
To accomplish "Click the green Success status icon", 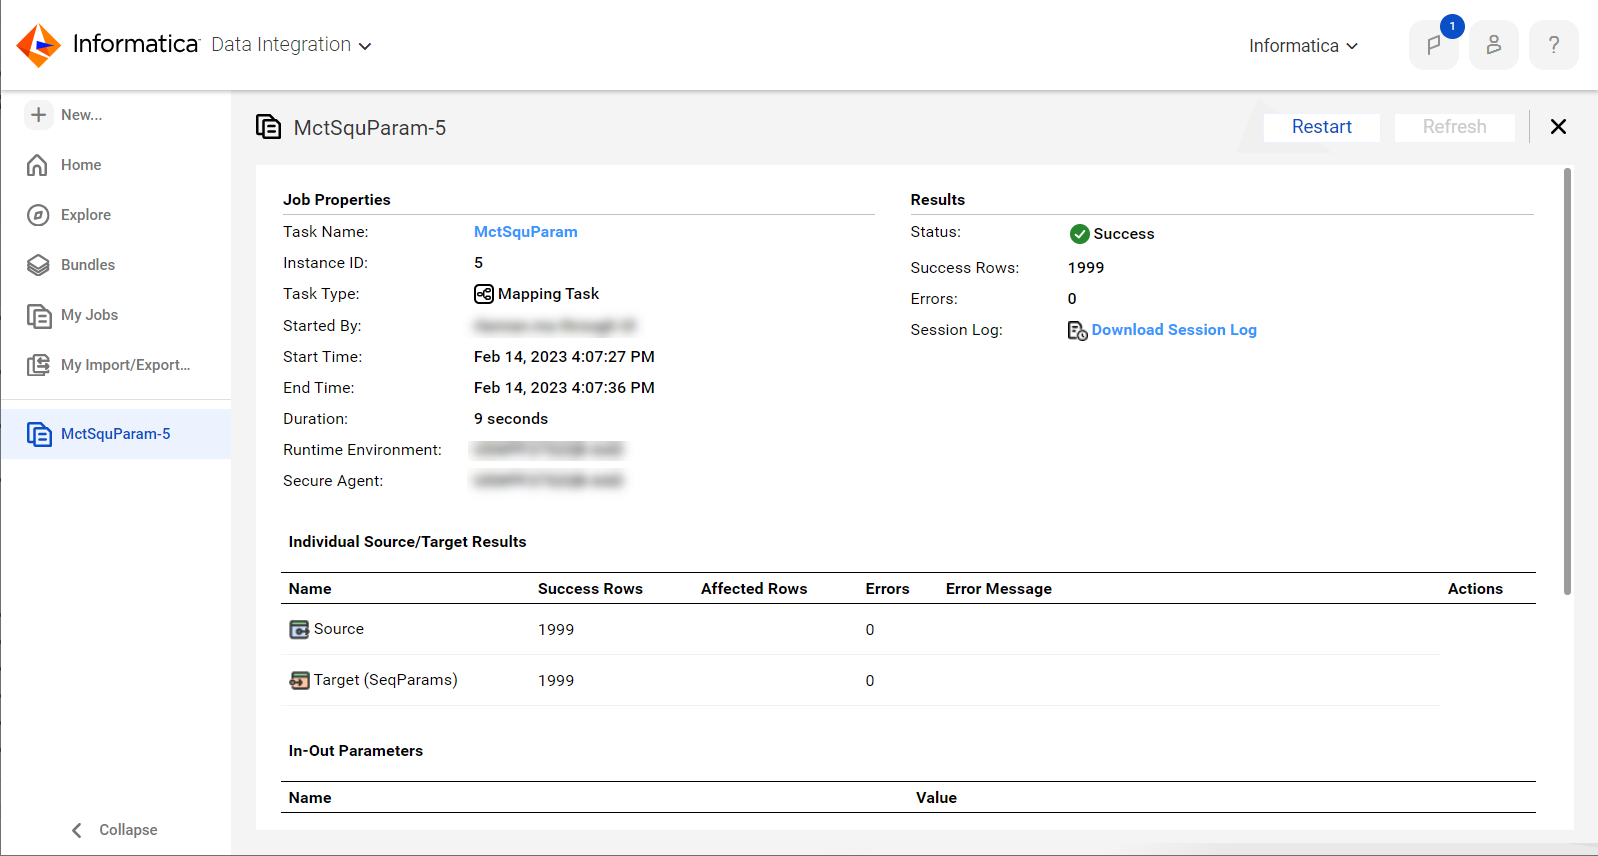I will point(1080,234).
